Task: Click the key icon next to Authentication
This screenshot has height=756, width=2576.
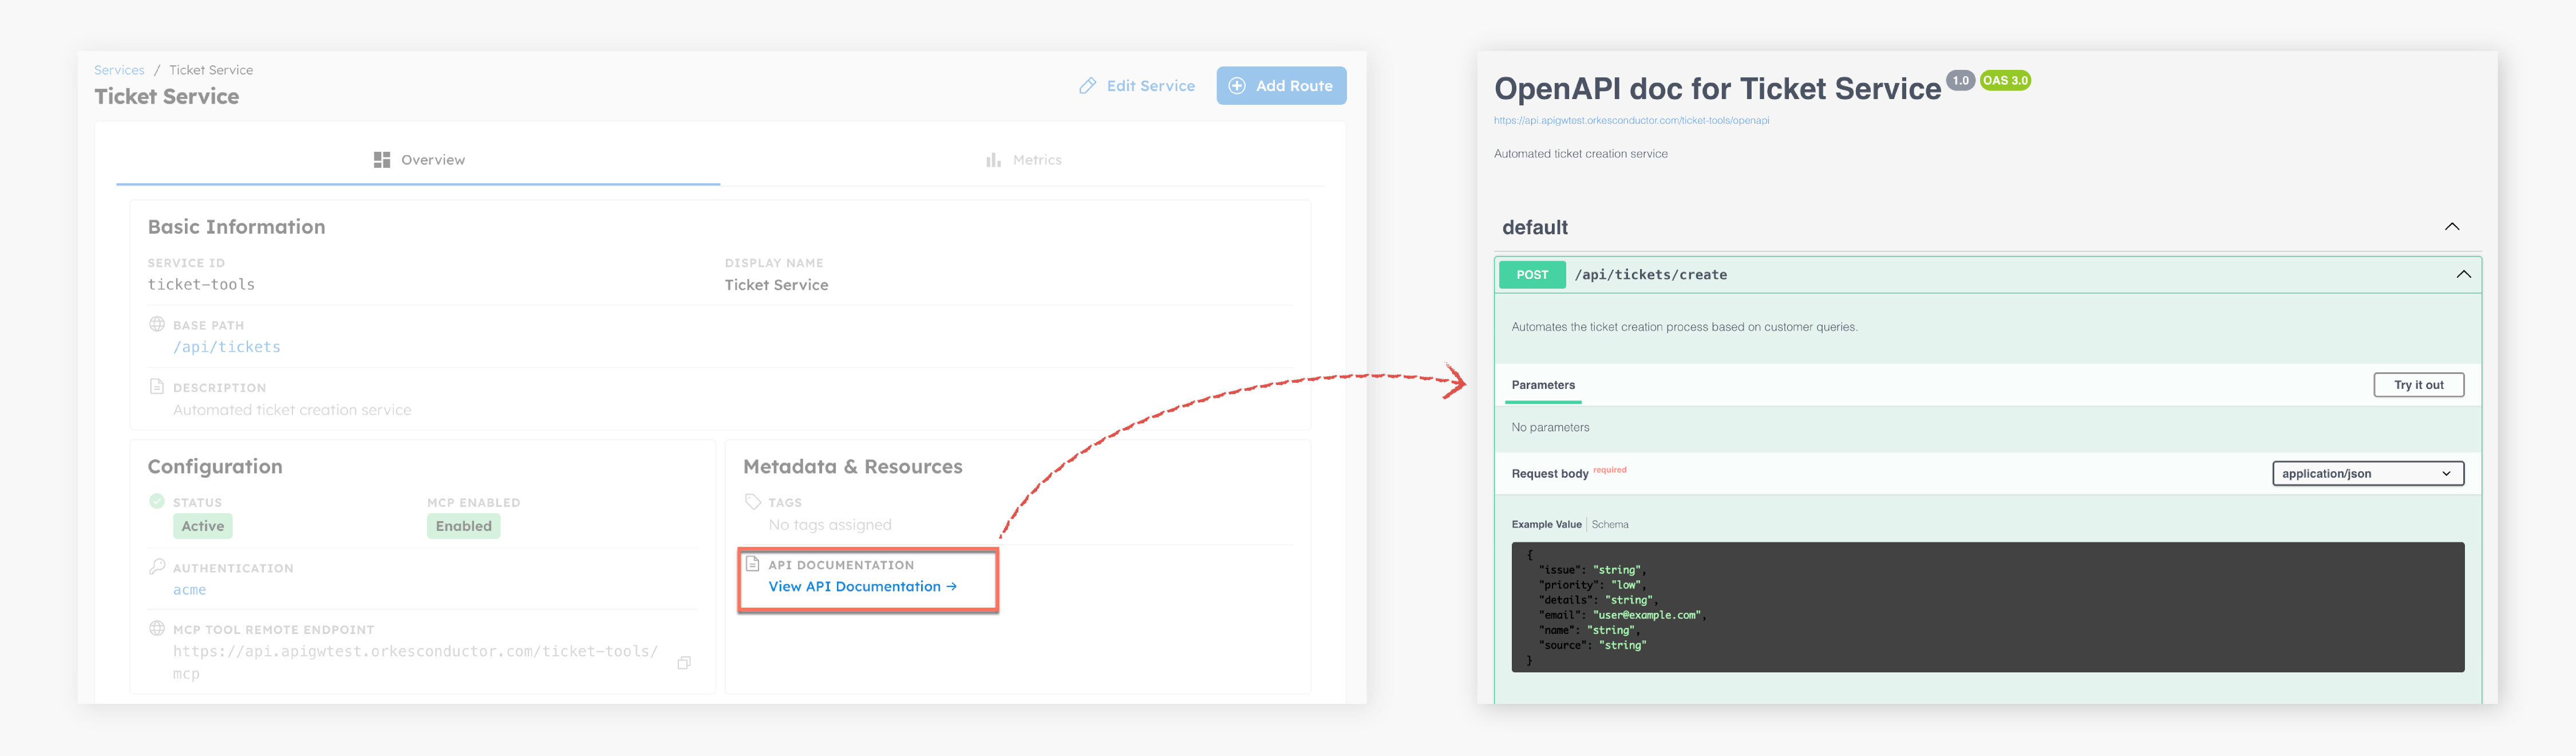Action: pyautogui.click(x=157, y=567)
